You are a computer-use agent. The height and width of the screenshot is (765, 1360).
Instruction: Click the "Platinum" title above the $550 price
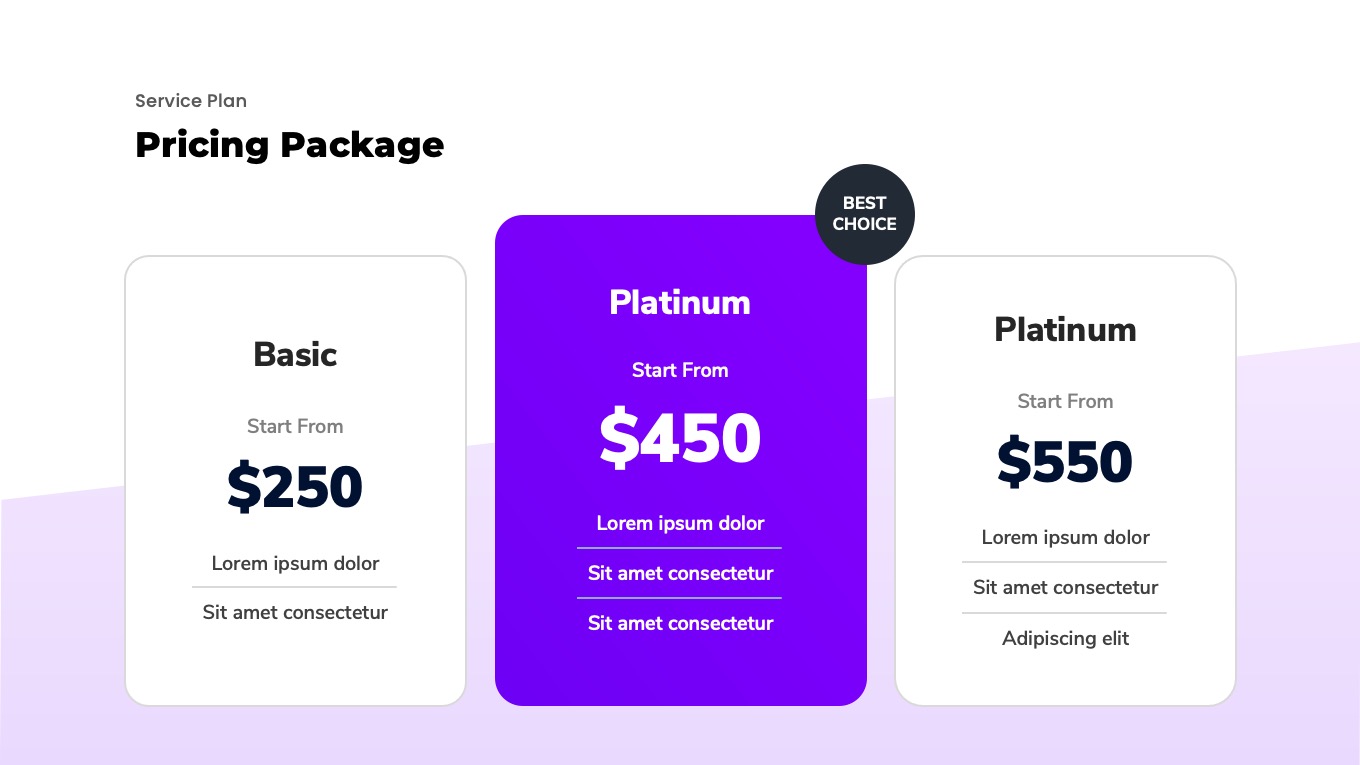click(x=1065, y=329)
